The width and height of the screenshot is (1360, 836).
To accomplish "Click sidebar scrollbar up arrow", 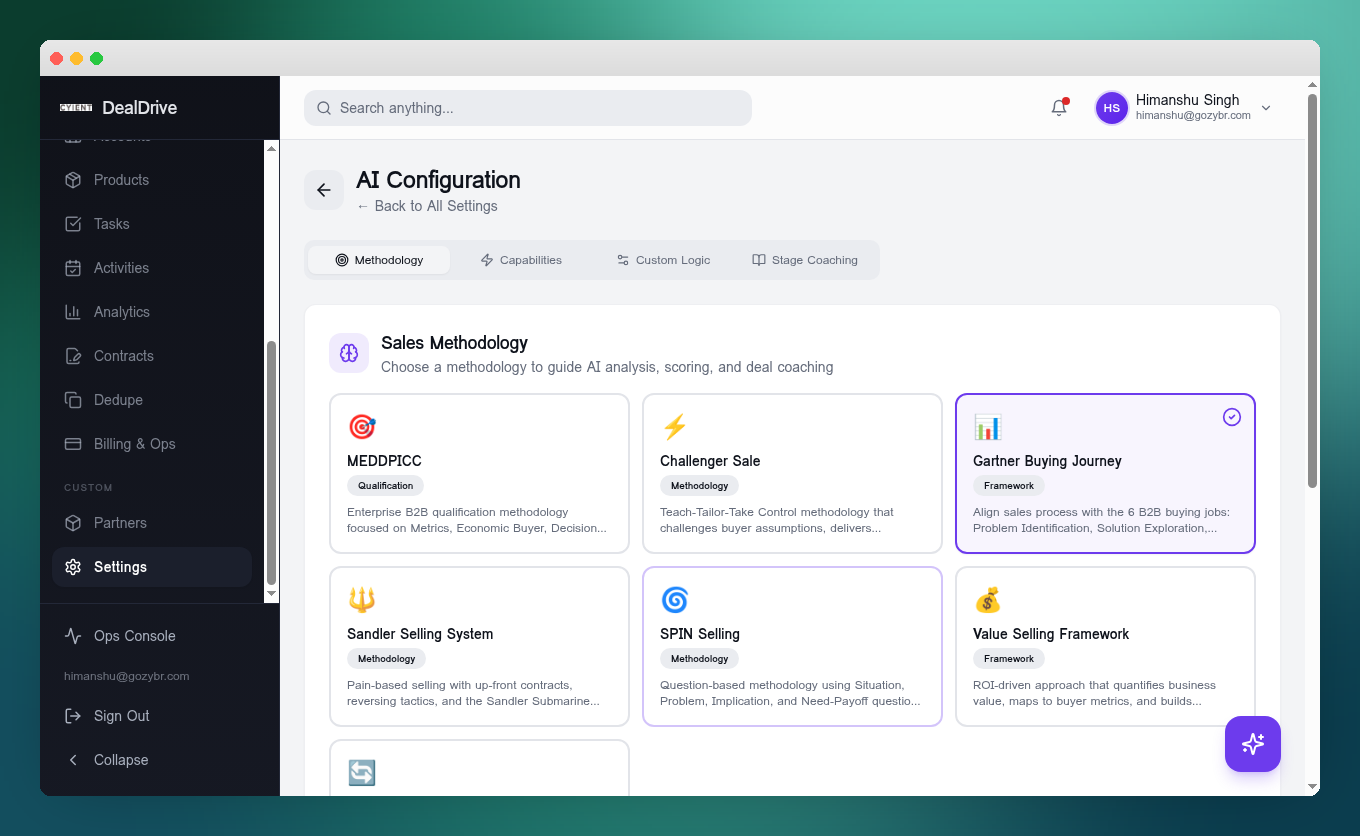I will point(271,147).
